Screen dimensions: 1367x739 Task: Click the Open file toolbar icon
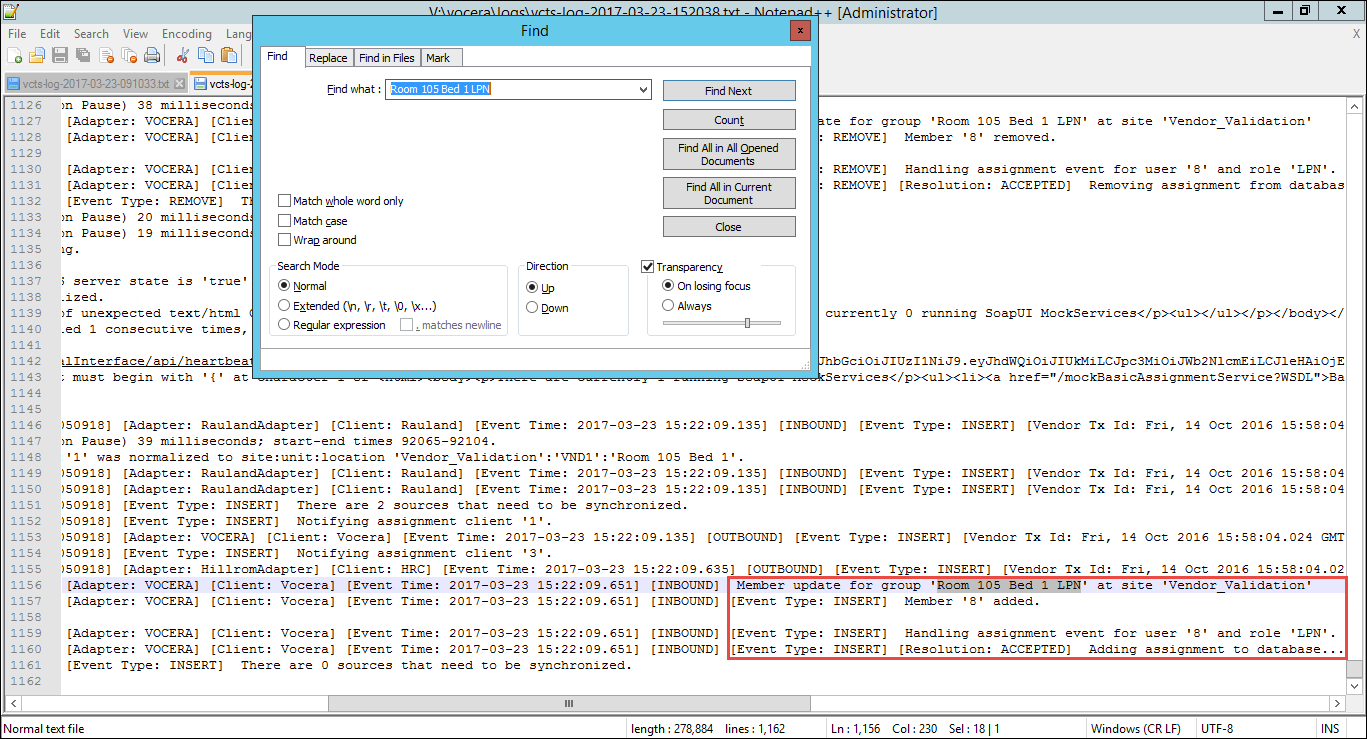37,55
